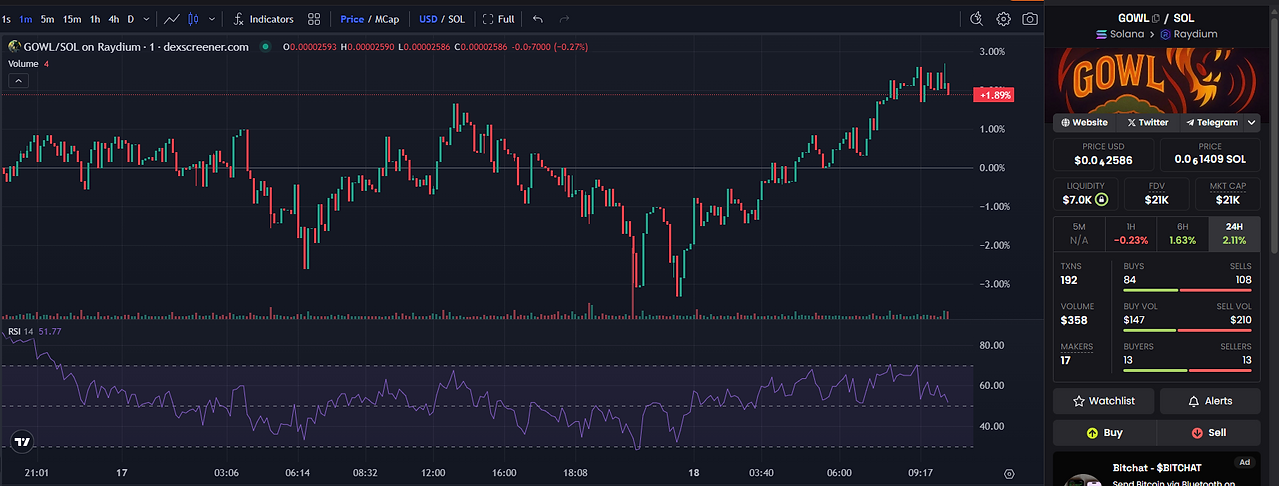Open chart settings gear

pos(1003,19)
